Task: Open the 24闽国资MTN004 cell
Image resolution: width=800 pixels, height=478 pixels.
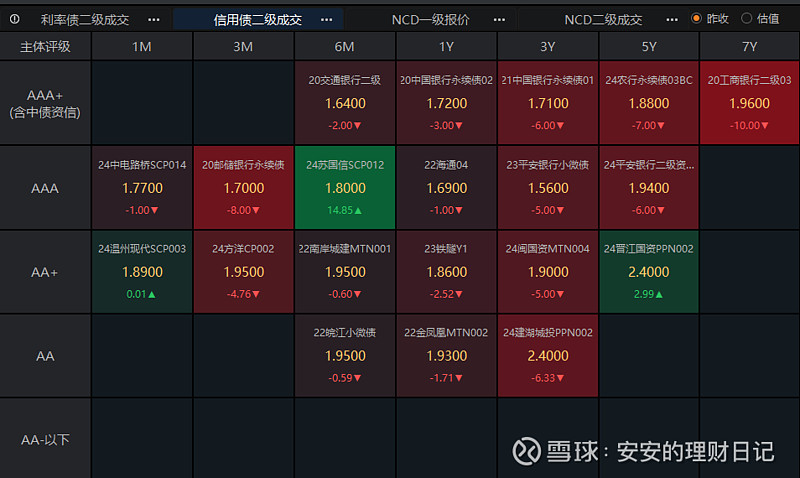Action: click(548, 272)
